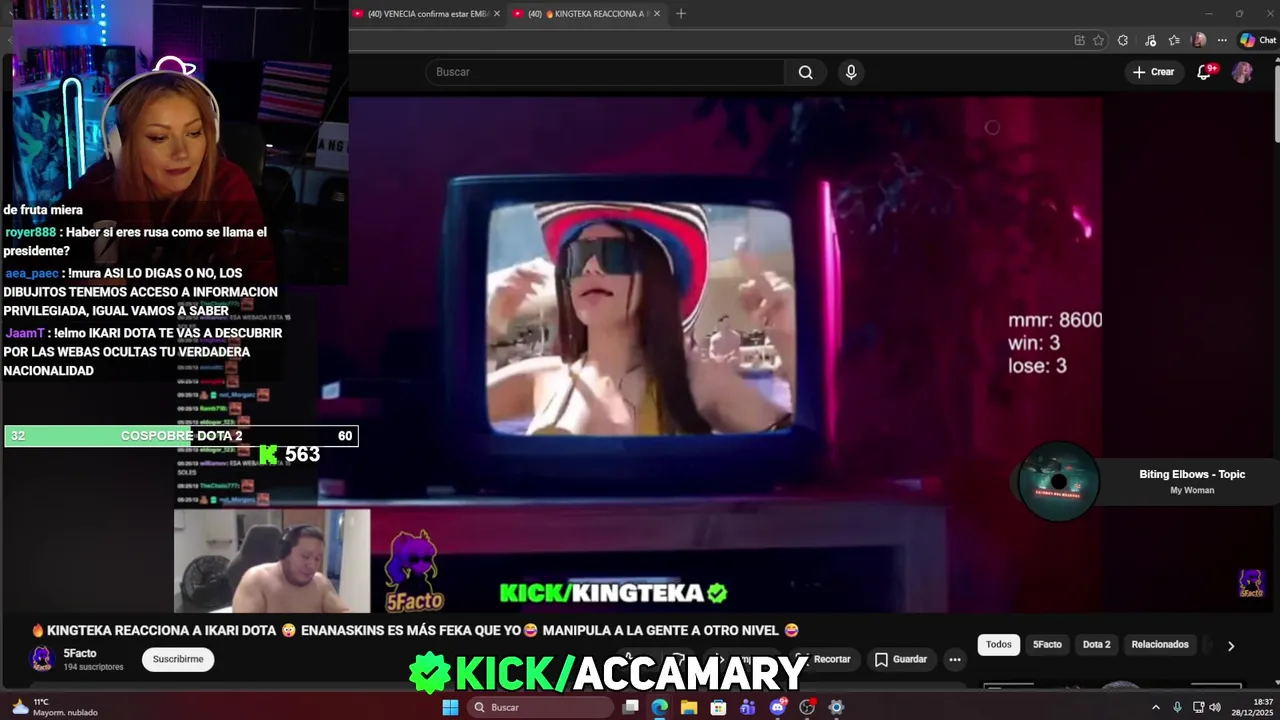Save video with the Guardar button
The height and width of the screenshot is (720, 1280).
pyautogui.click(x=901, y=659)
